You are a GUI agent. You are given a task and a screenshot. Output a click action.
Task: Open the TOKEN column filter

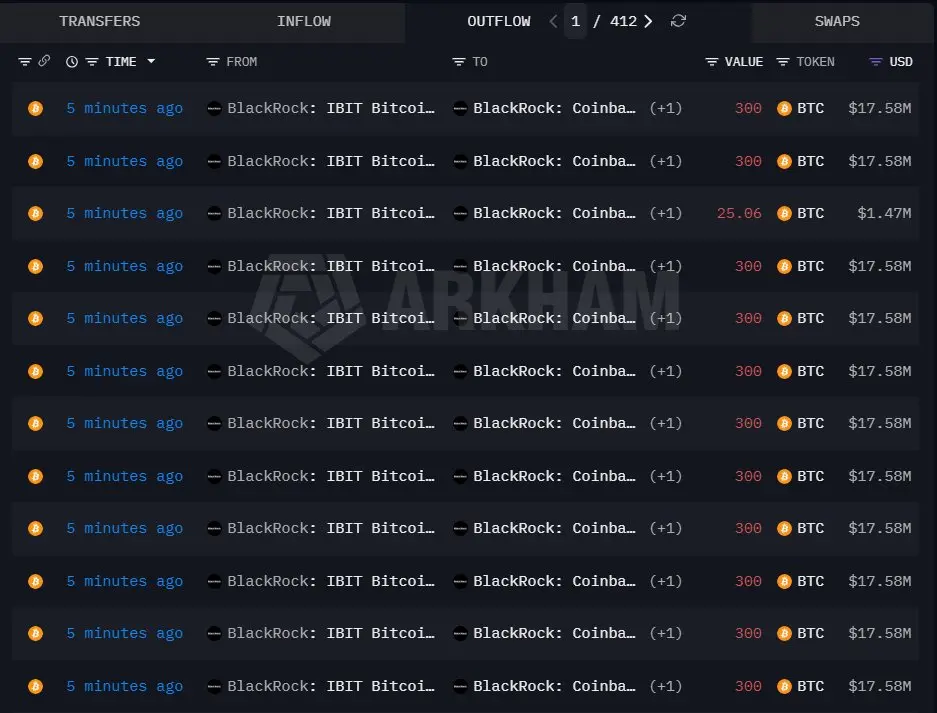(782, 62)
